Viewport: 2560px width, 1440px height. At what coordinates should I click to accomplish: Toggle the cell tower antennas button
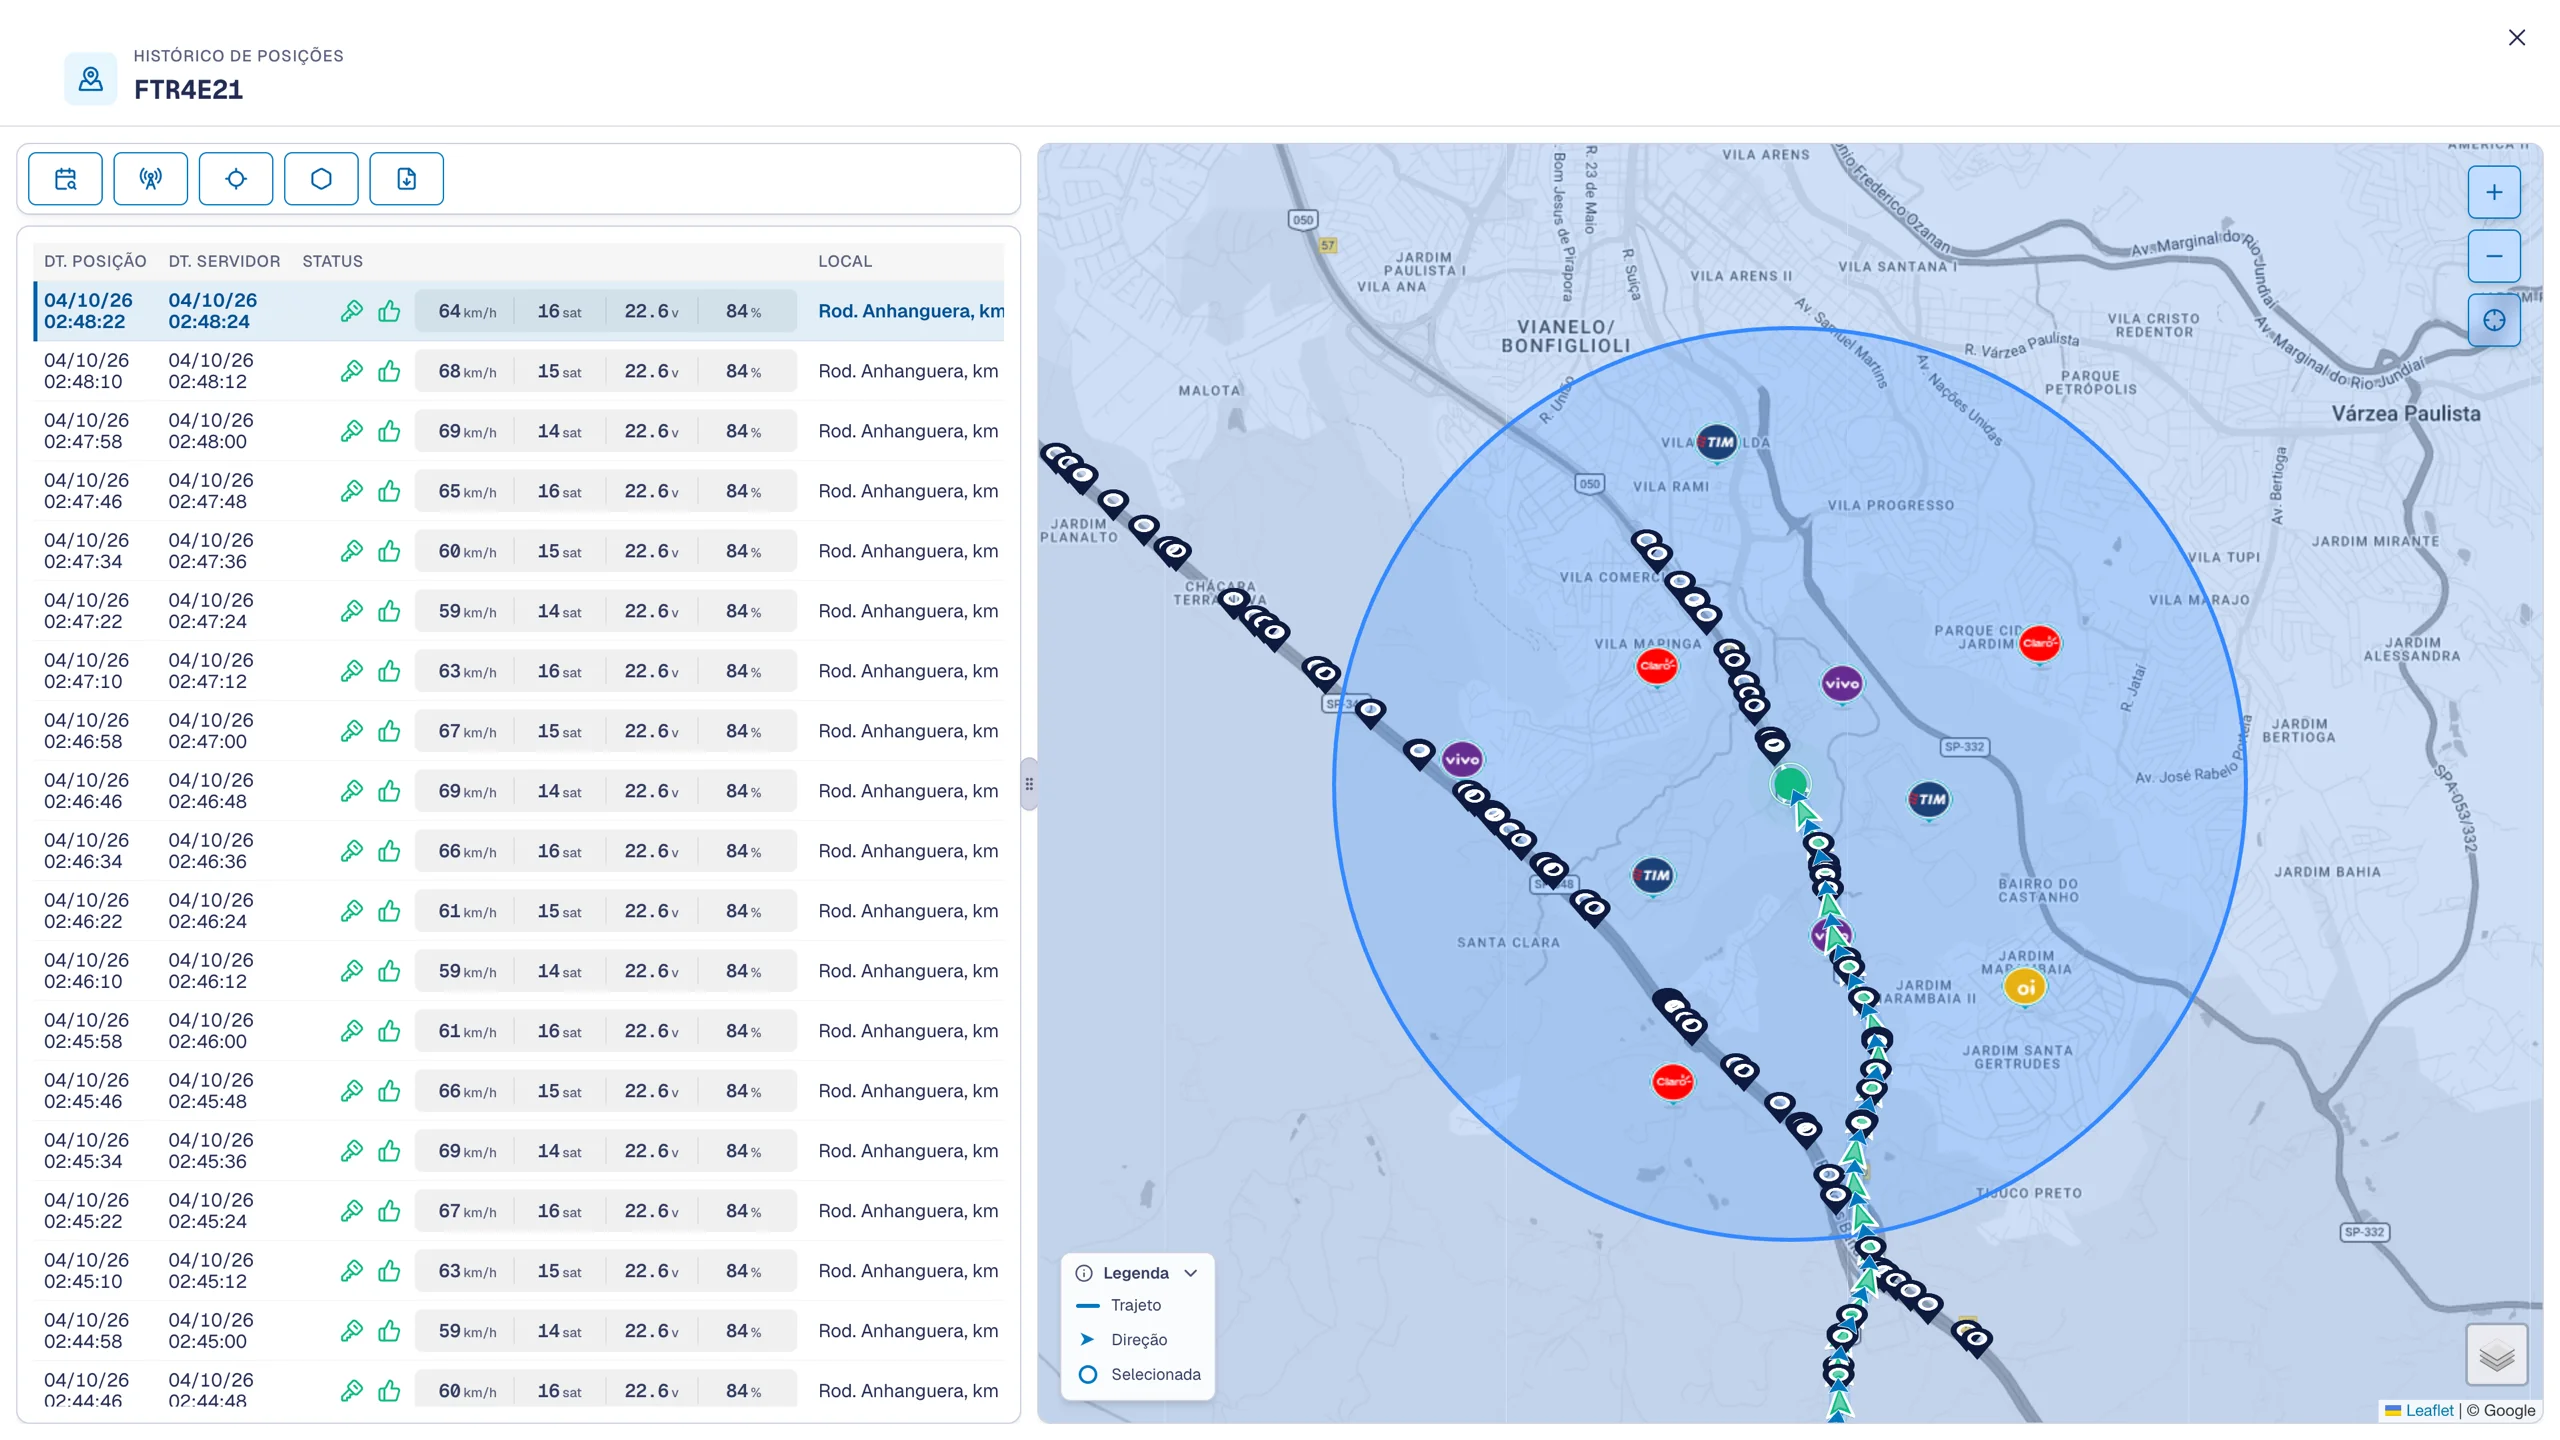pyautogui.click(x=150, y=179)
